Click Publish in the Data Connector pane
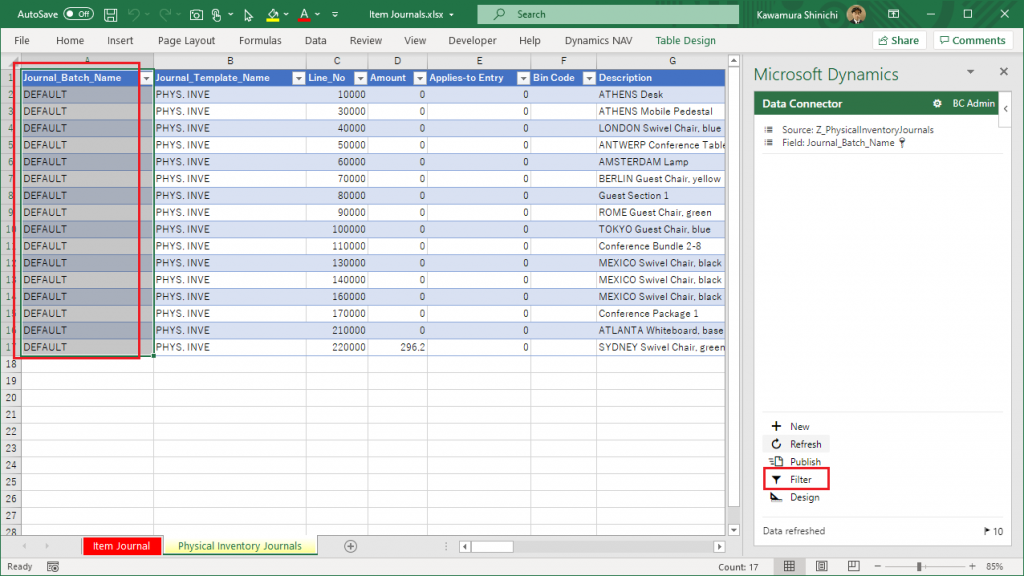The image size is (1024, 576). pos(795,462)
